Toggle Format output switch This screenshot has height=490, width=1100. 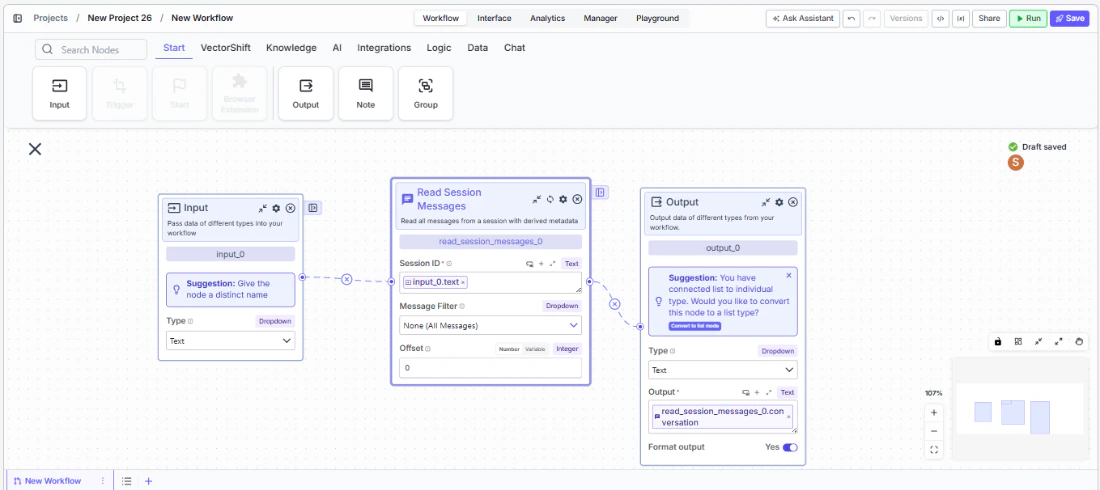tap(790, 447)
